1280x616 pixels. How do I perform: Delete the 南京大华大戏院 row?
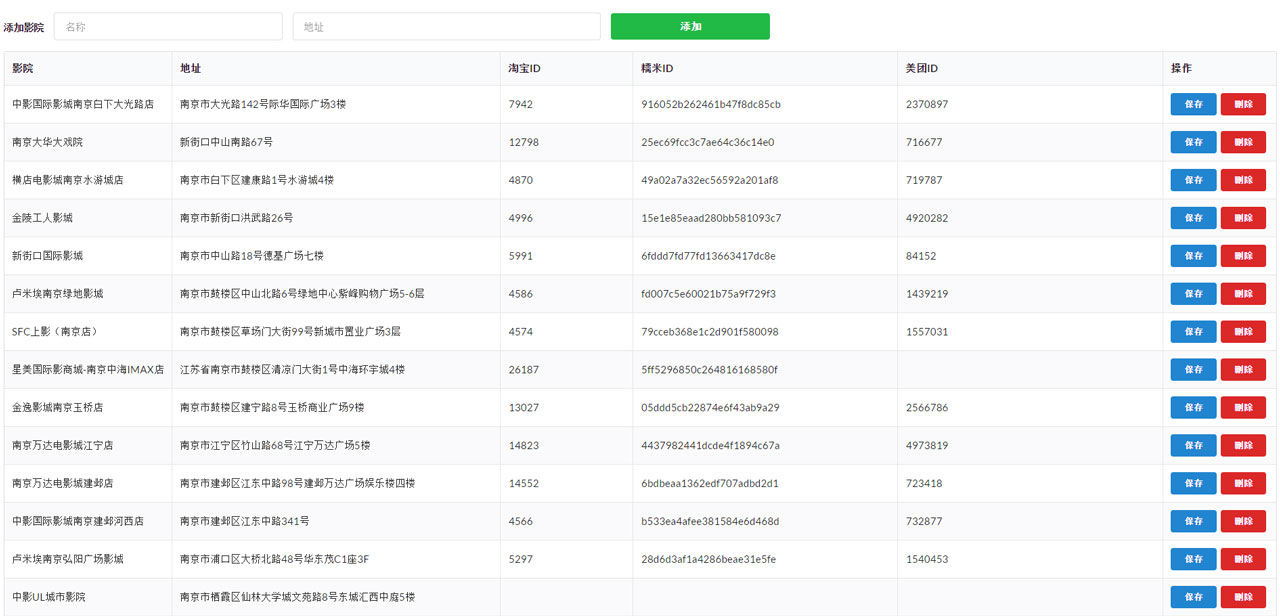coord(1243,142)
